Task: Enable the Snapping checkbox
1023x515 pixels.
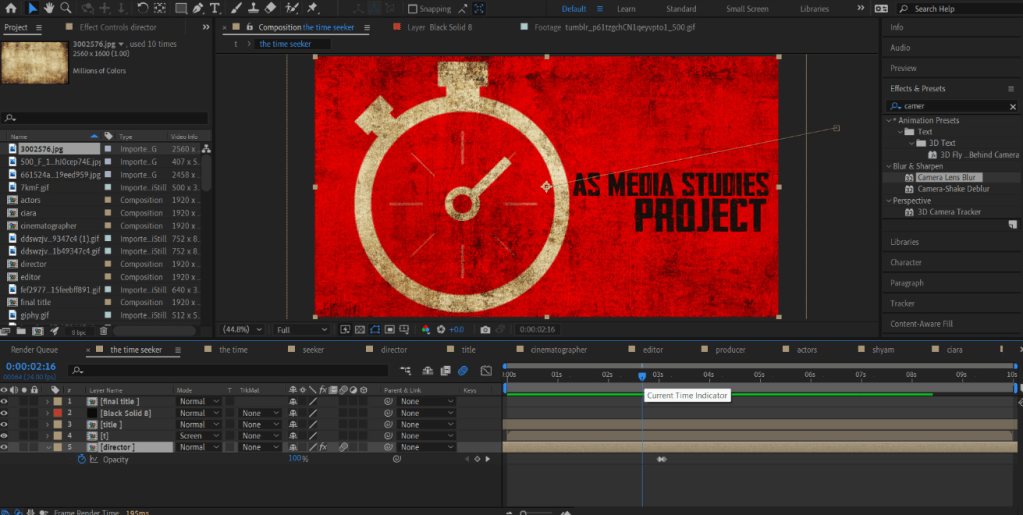Action: [413, 9]
